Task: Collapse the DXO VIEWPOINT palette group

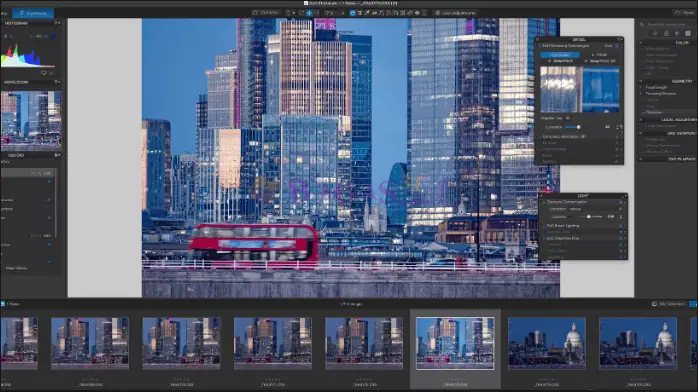Action: 641,133
